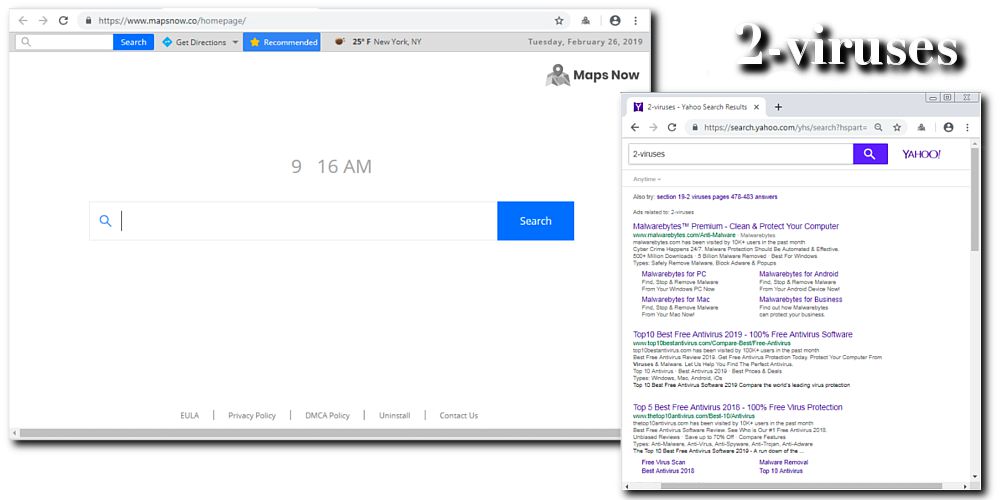Open the EULA link
Viewport: 1000px width, 500px height.
189,416
